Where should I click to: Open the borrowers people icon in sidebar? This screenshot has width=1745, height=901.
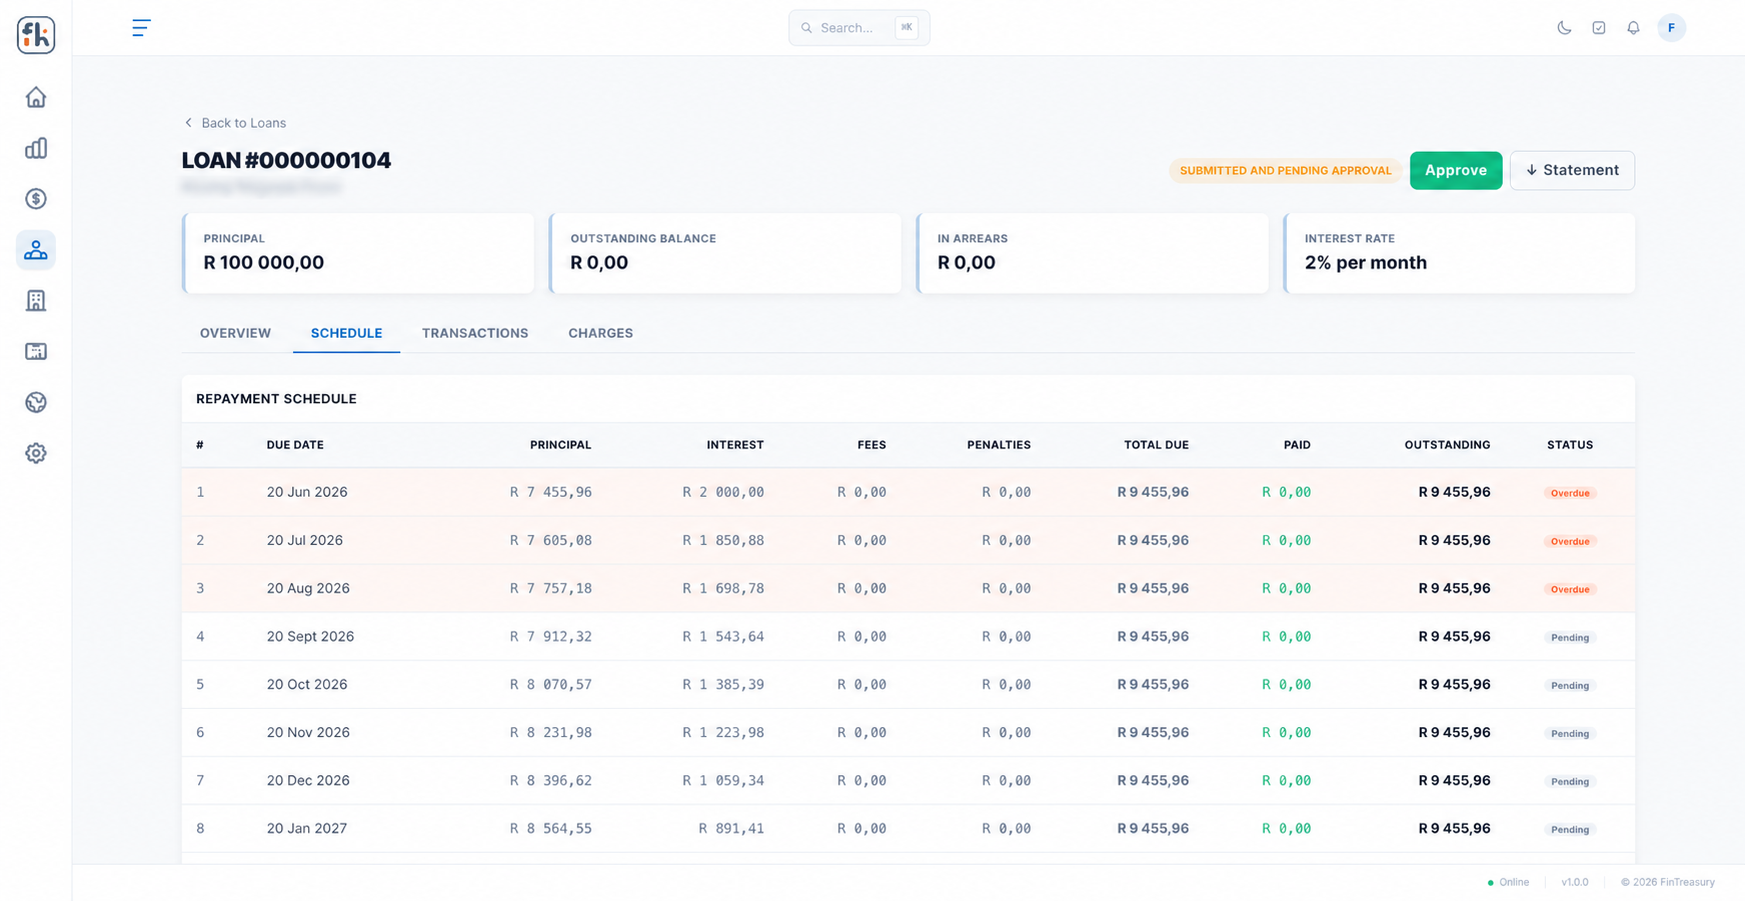point(36,250)
